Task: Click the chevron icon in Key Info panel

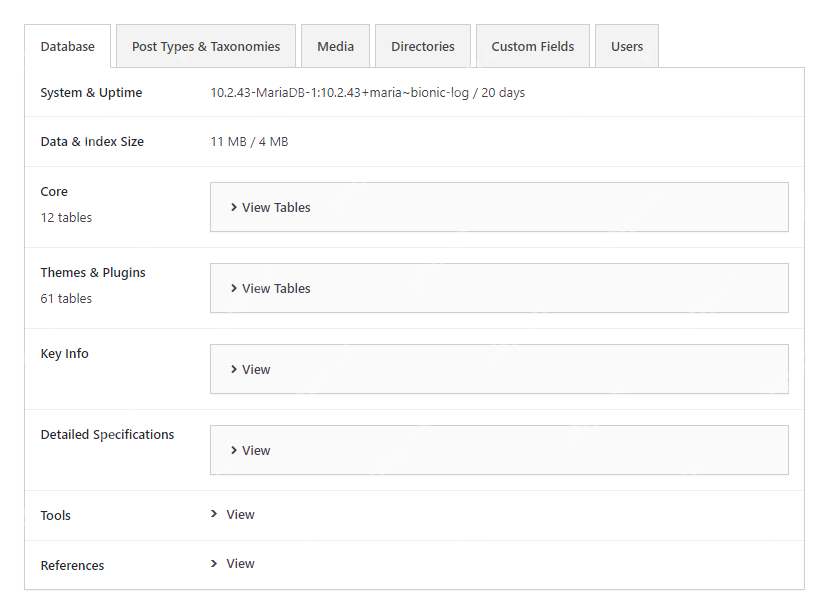Action: (234, 369)
